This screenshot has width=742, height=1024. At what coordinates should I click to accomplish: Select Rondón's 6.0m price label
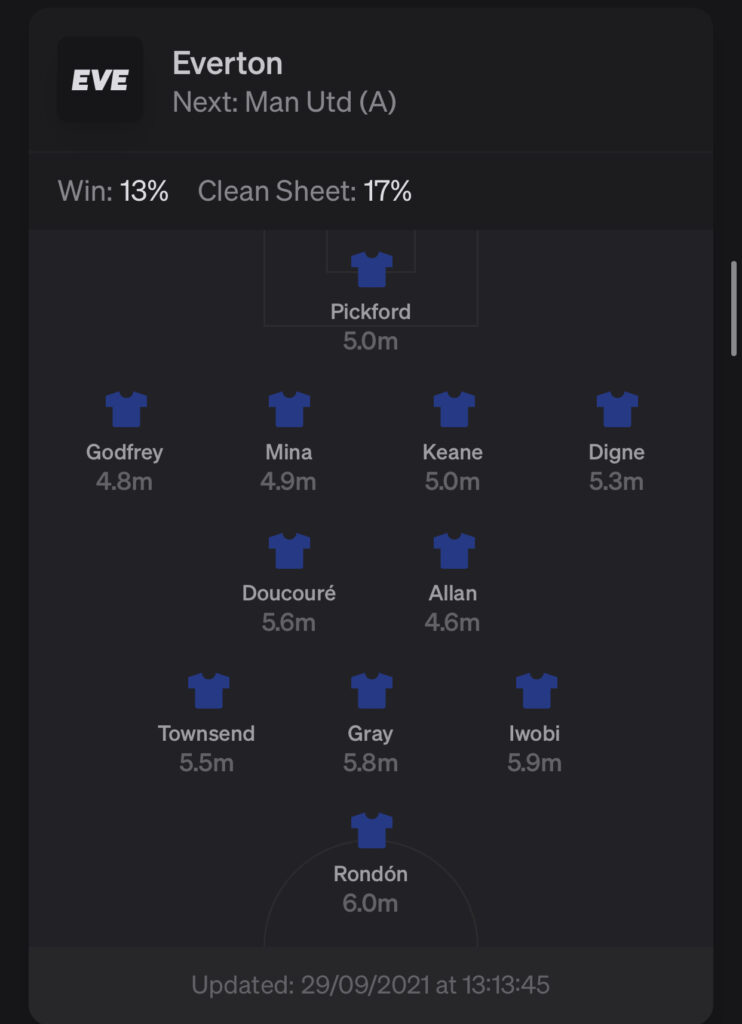tap(370, 903)
